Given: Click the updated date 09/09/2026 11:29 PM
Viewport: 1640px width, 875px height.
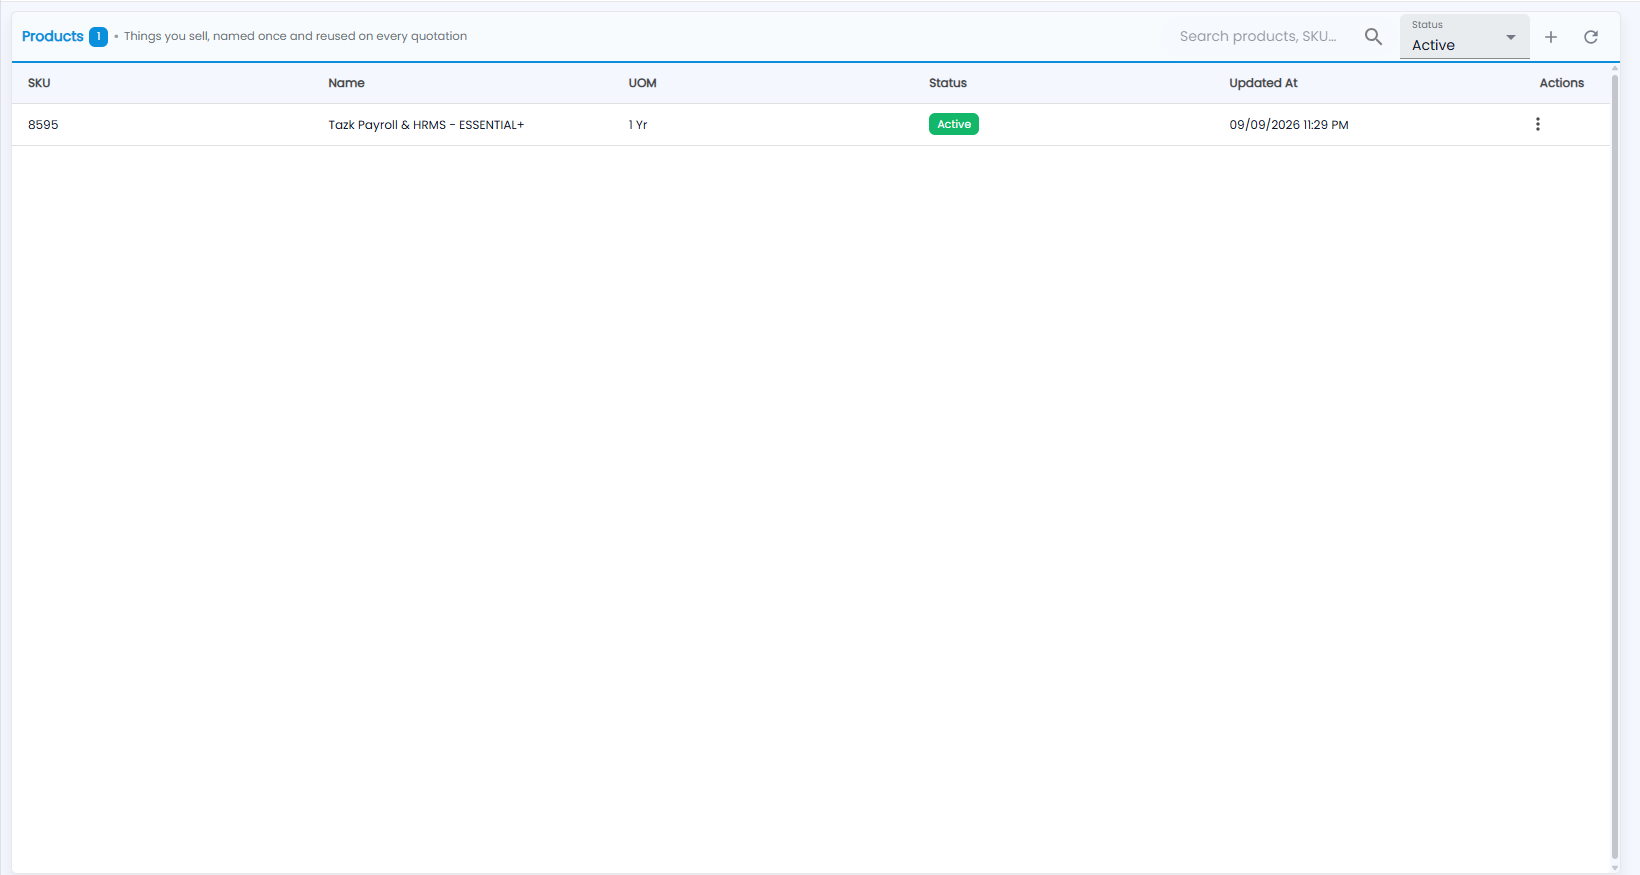Looking at the screenshot, I should (x=1289, y=125).
